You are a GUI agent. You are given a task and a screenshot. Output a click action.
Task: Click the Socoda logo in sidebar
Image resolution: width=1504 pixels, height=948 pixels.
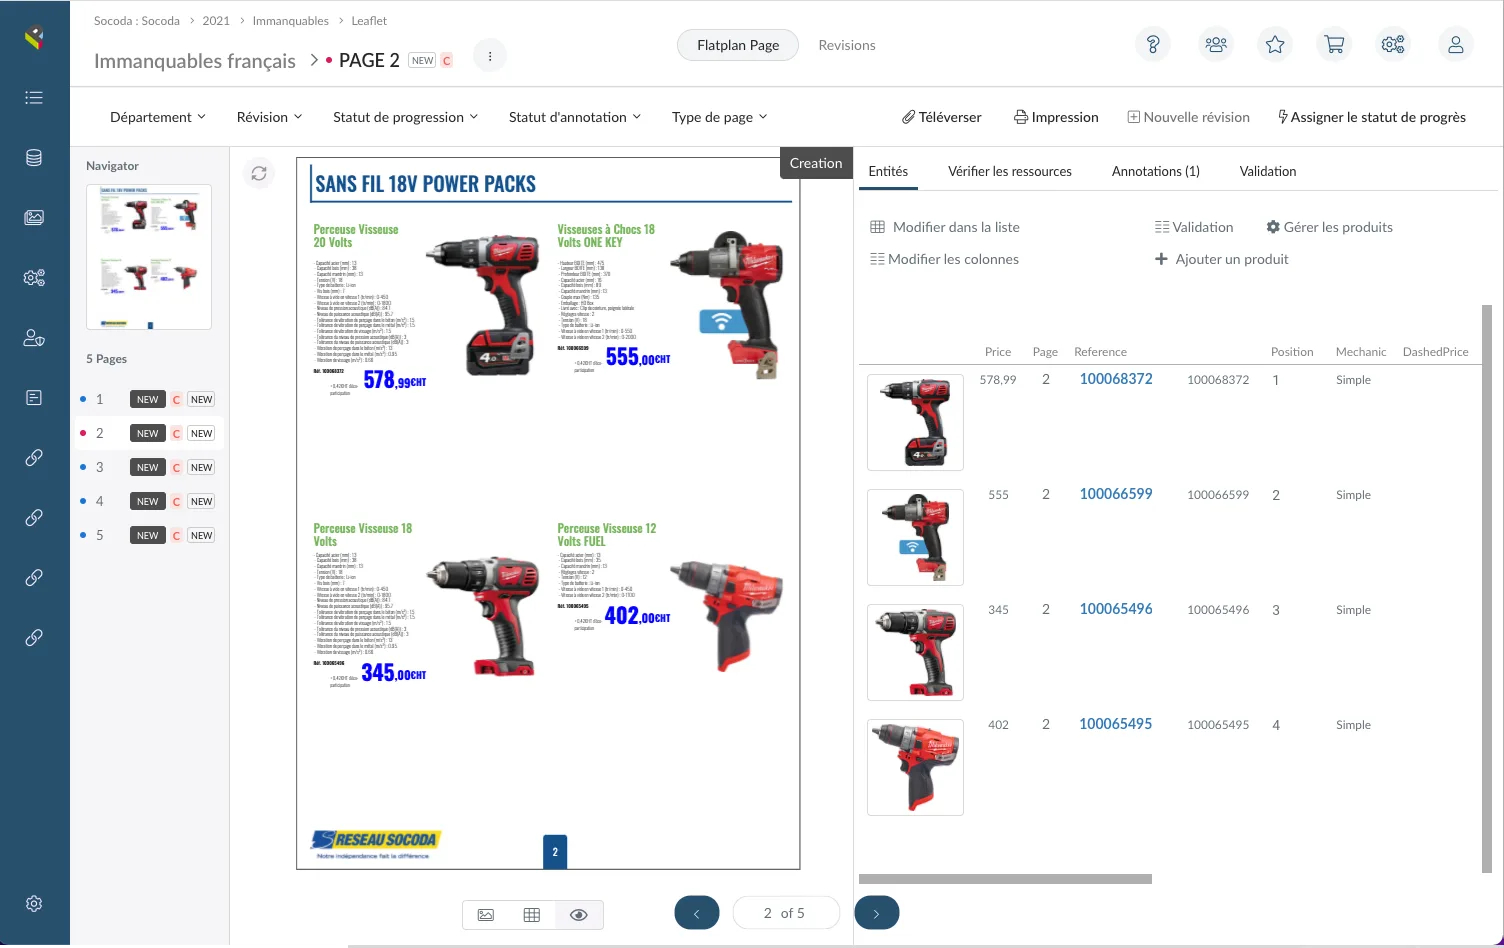[x=34, y=38]
